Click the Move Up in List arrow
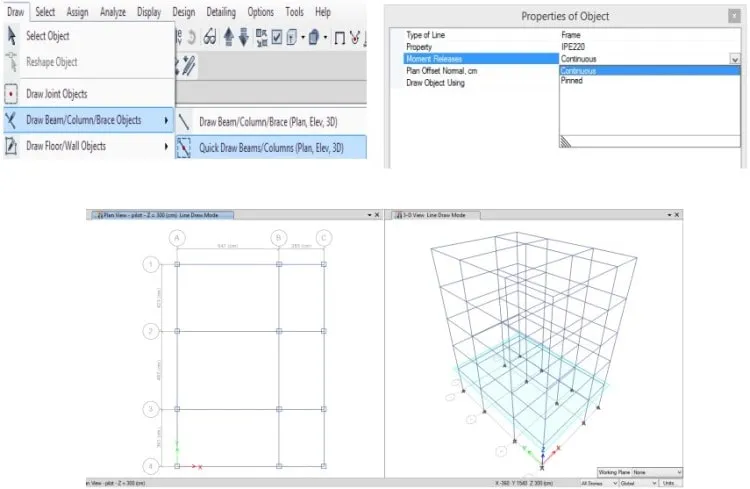This screenshot has height=489, width=750. 229,37
